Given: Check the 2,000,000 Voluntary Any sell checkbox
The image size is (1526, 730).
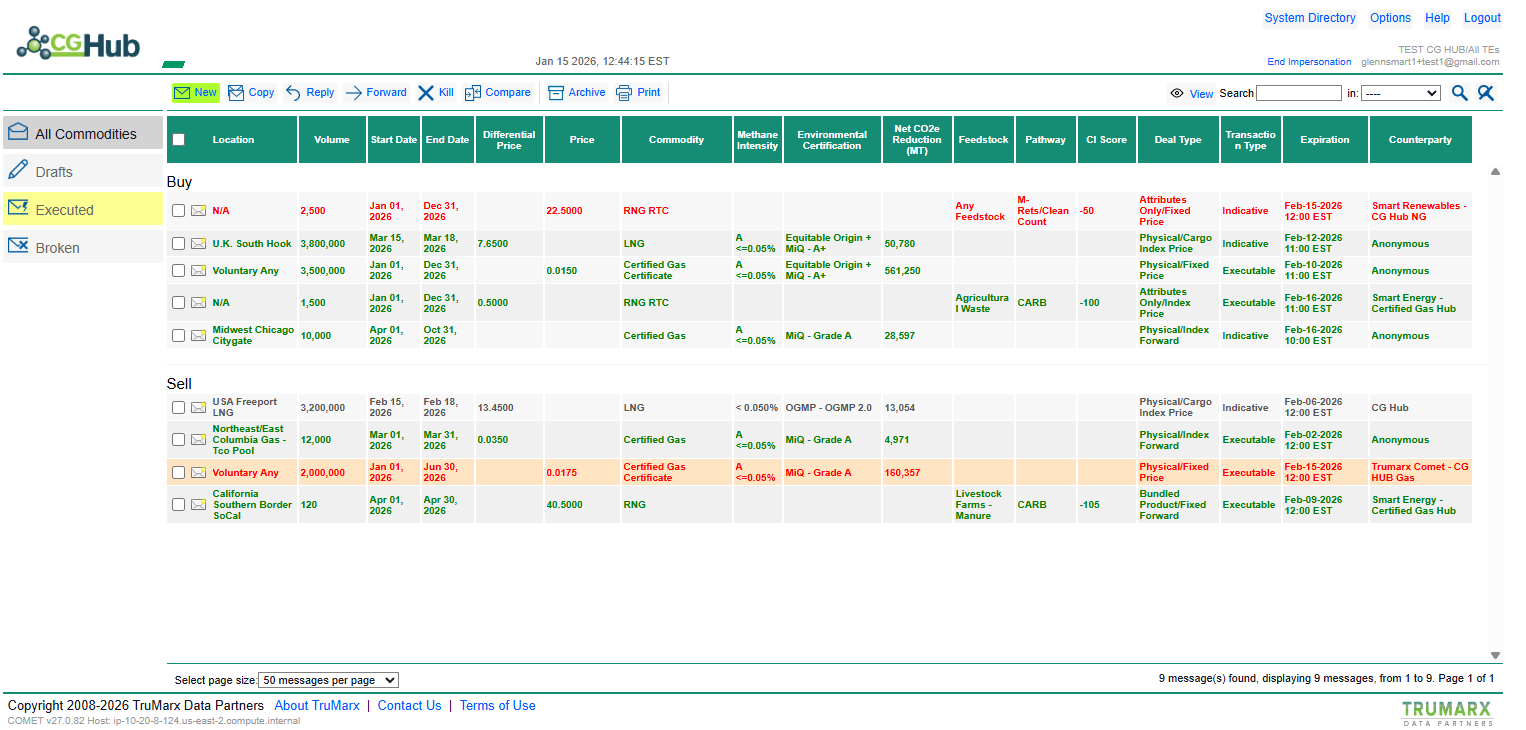Looking at the screenshot, I should pos(178,473).
